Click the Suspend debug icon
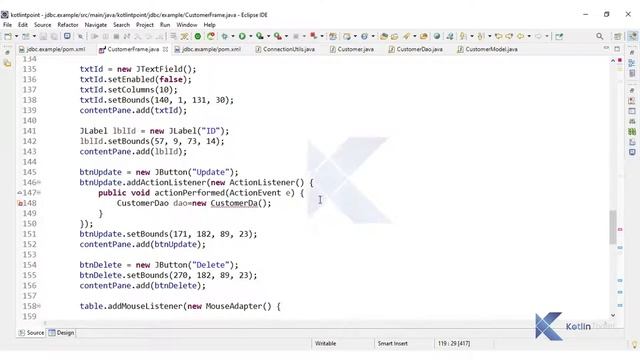 point(106,36)
